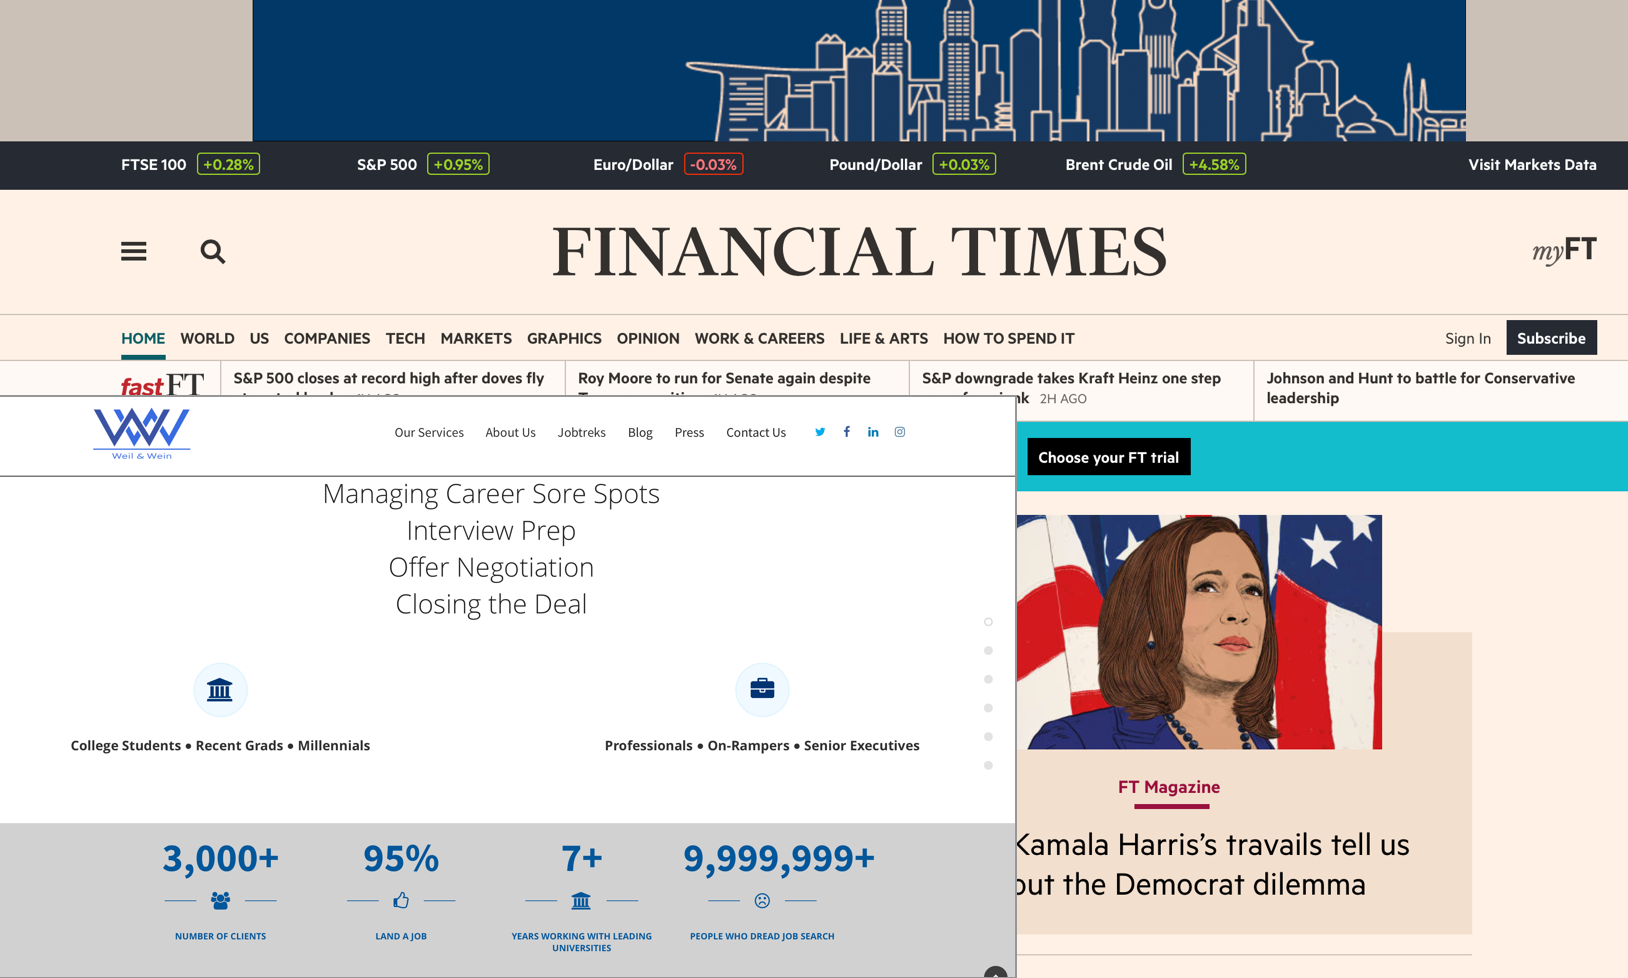The image size is (1628, 978).
Task: Open the myFT logo link
Action: click(1564, 250)
